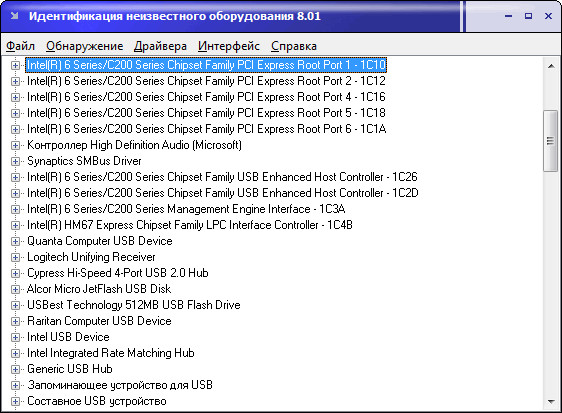Screen dimensions: 562x413
Task: Select USBest Technology 512MB USB Flash Drive row
Action: pos(134,305)
